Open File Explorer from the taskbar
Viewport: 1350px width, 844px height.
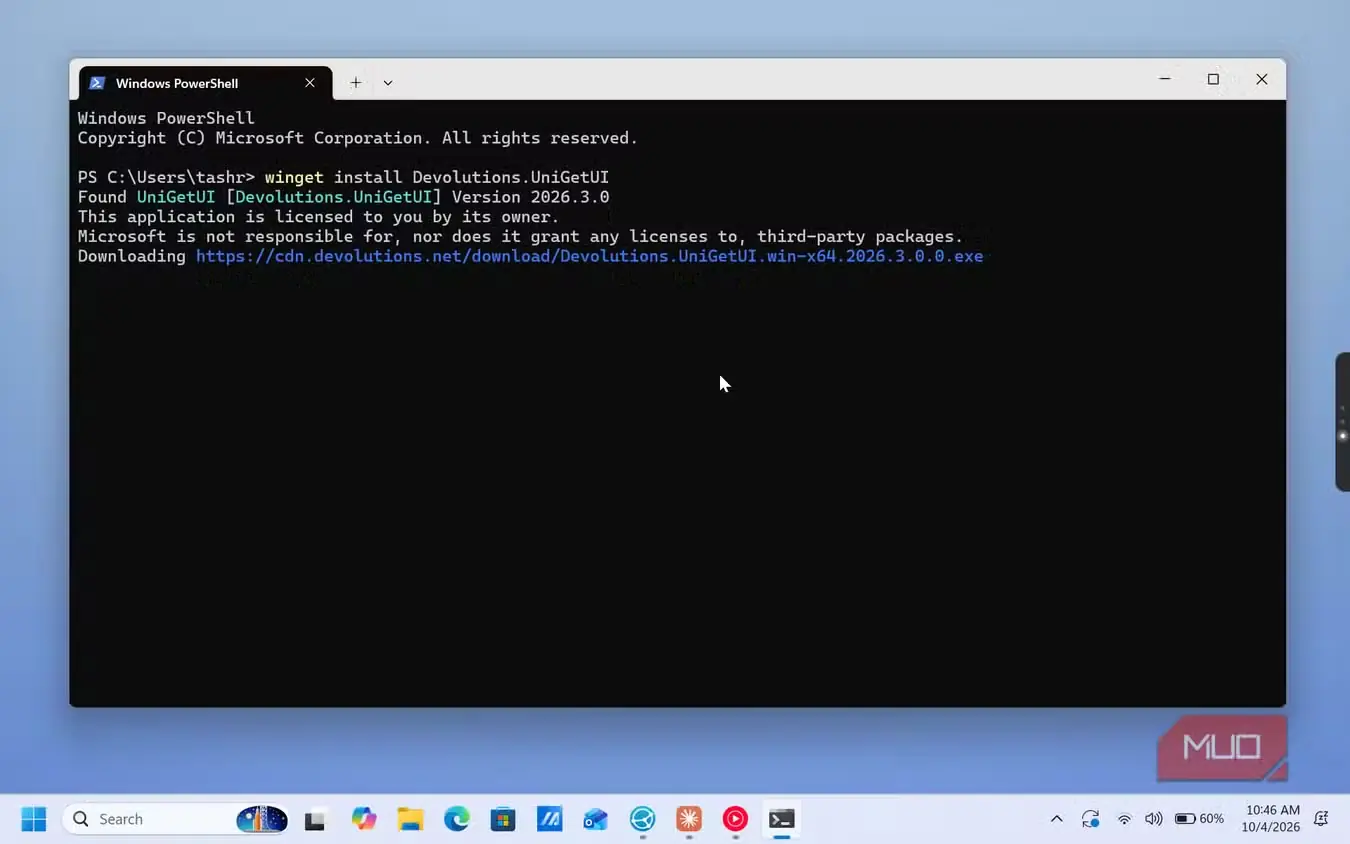(x=410, y=819)
